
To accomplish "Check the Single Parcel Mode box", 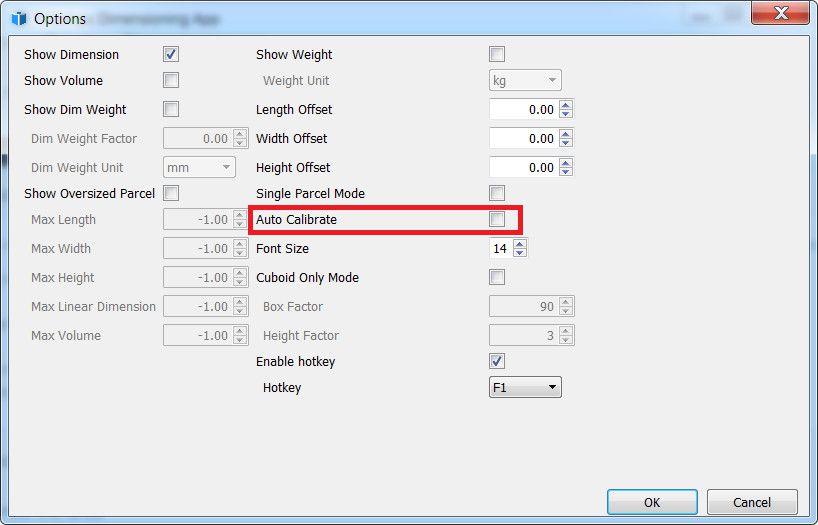I will click(497, 193).
